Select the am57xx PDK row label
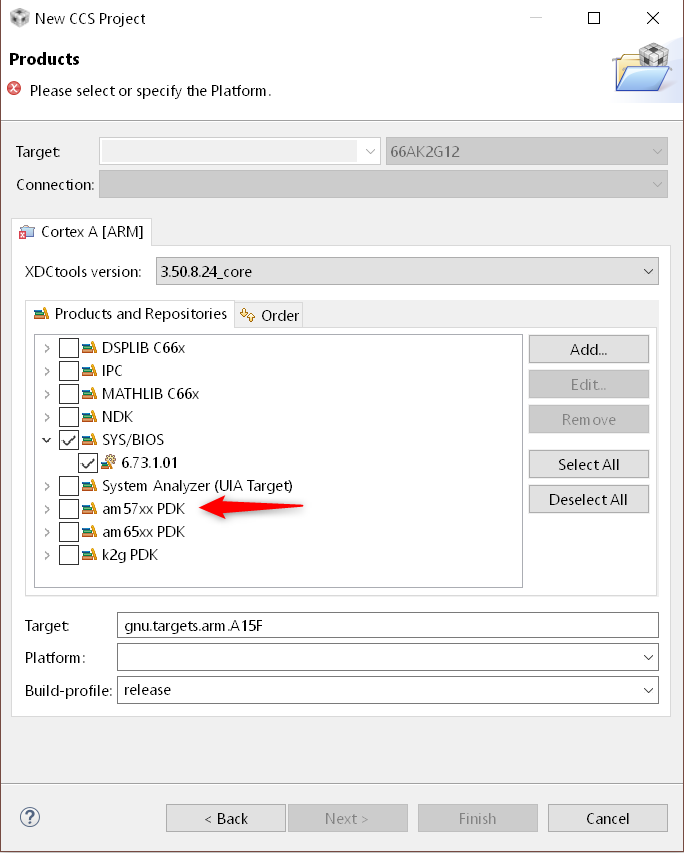This screenshot has height=853, width=684. tap(144, 509)
